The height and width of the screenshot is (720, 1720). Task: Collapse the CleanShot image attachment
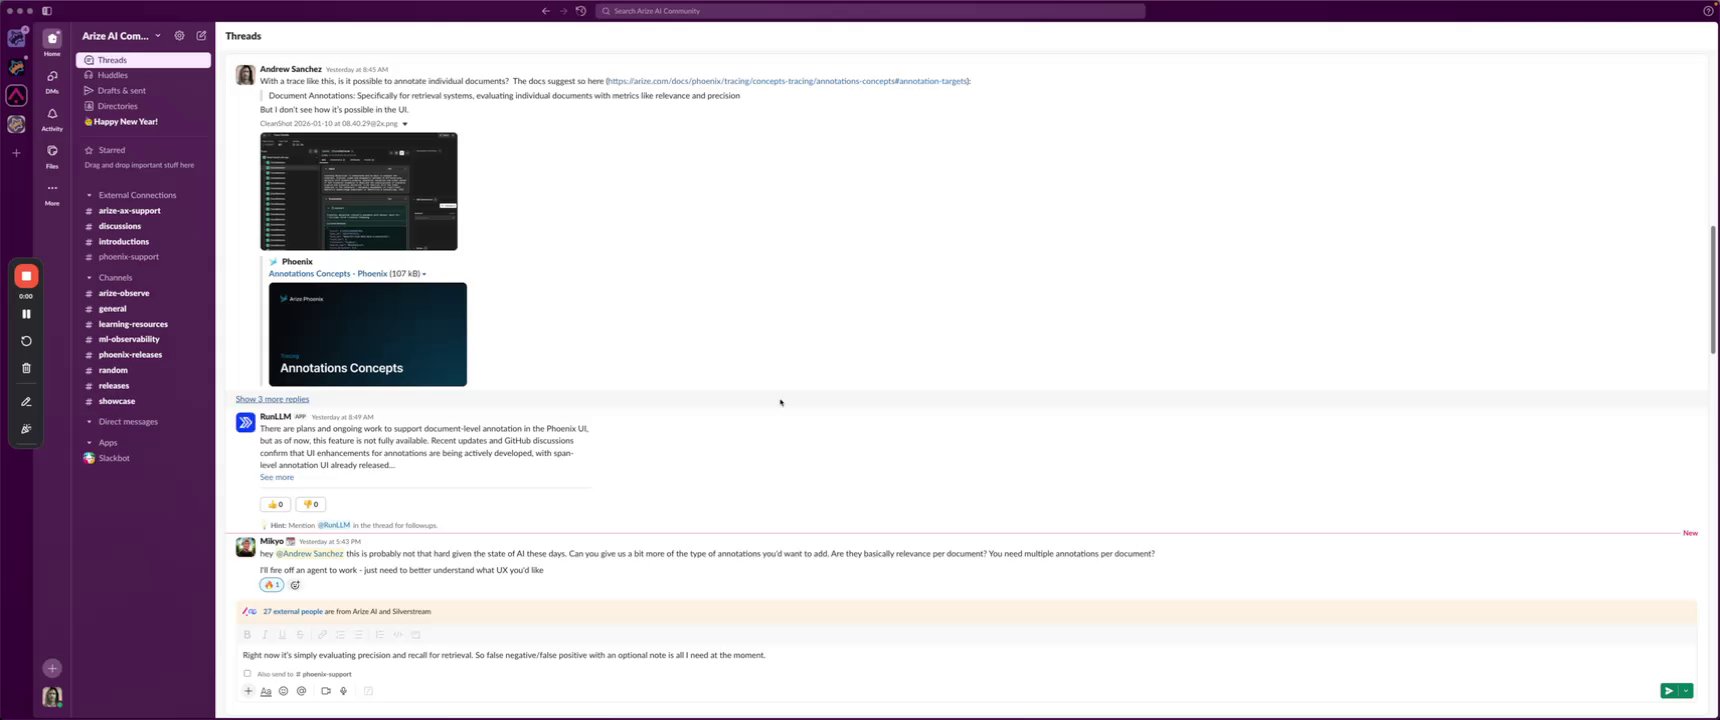pos(405,124)
